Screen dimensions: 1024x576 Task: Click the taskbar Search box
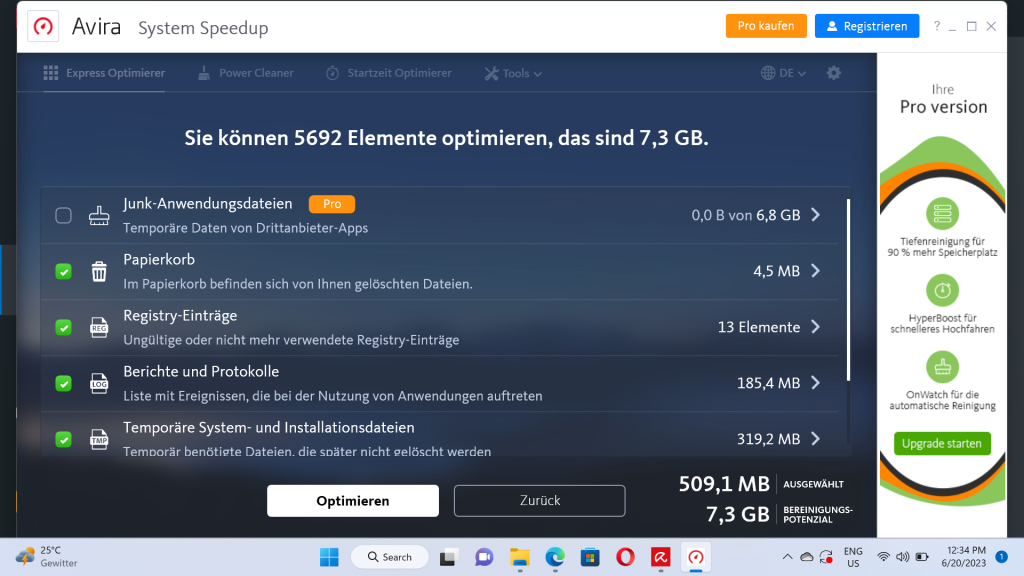coord(390,557)
